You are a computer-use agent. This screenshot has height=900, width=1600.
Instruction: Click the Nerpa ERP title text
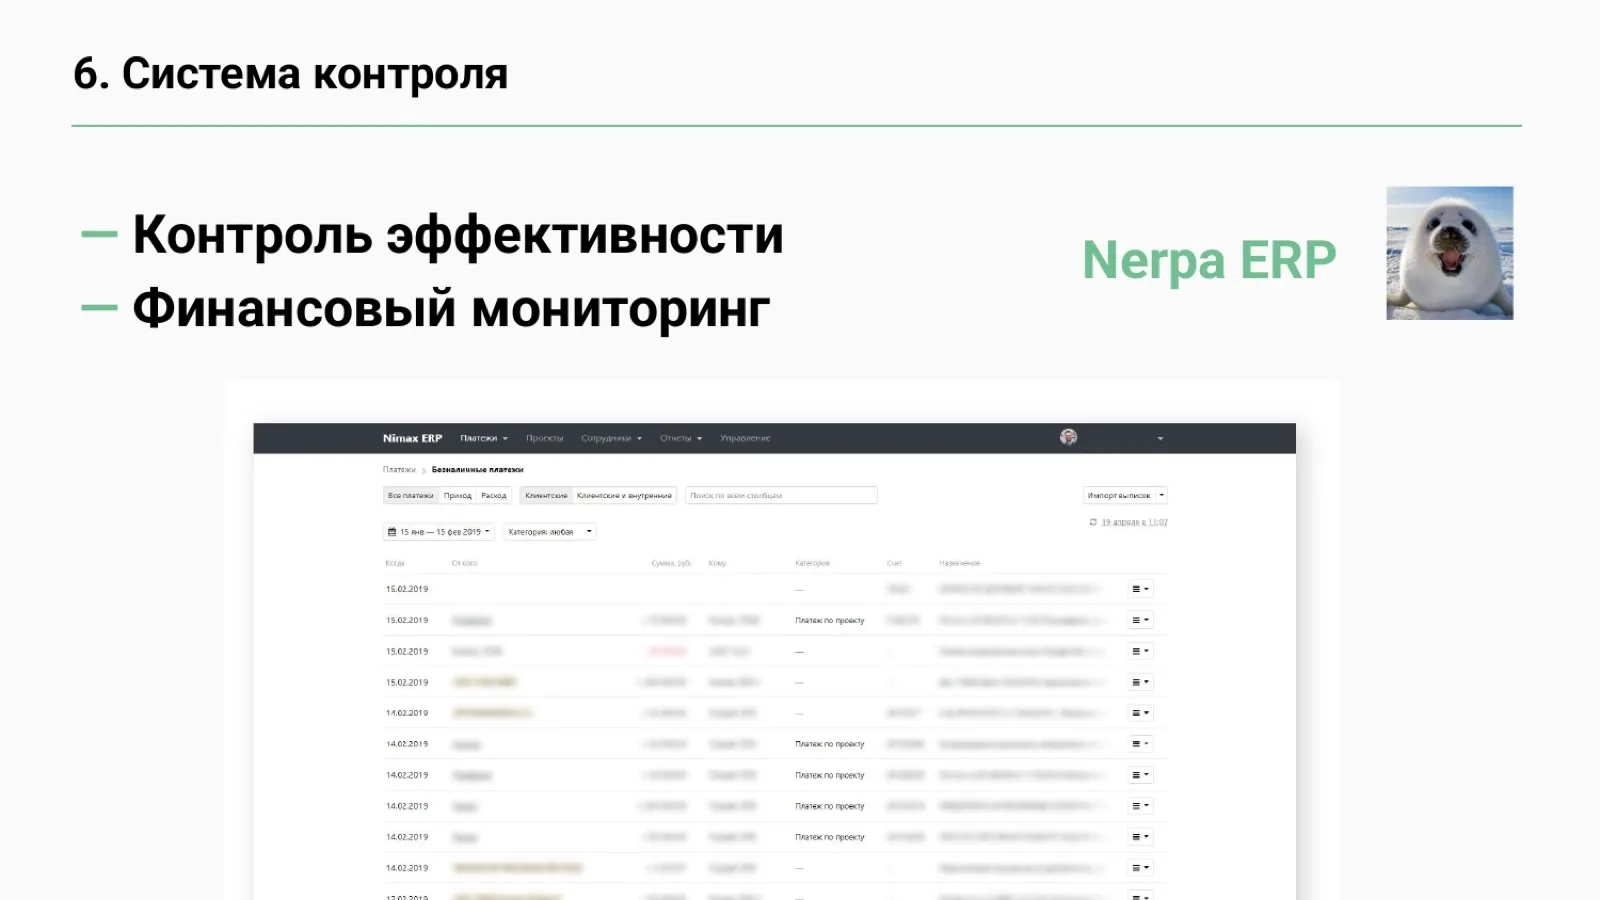tap(1209, 260)
